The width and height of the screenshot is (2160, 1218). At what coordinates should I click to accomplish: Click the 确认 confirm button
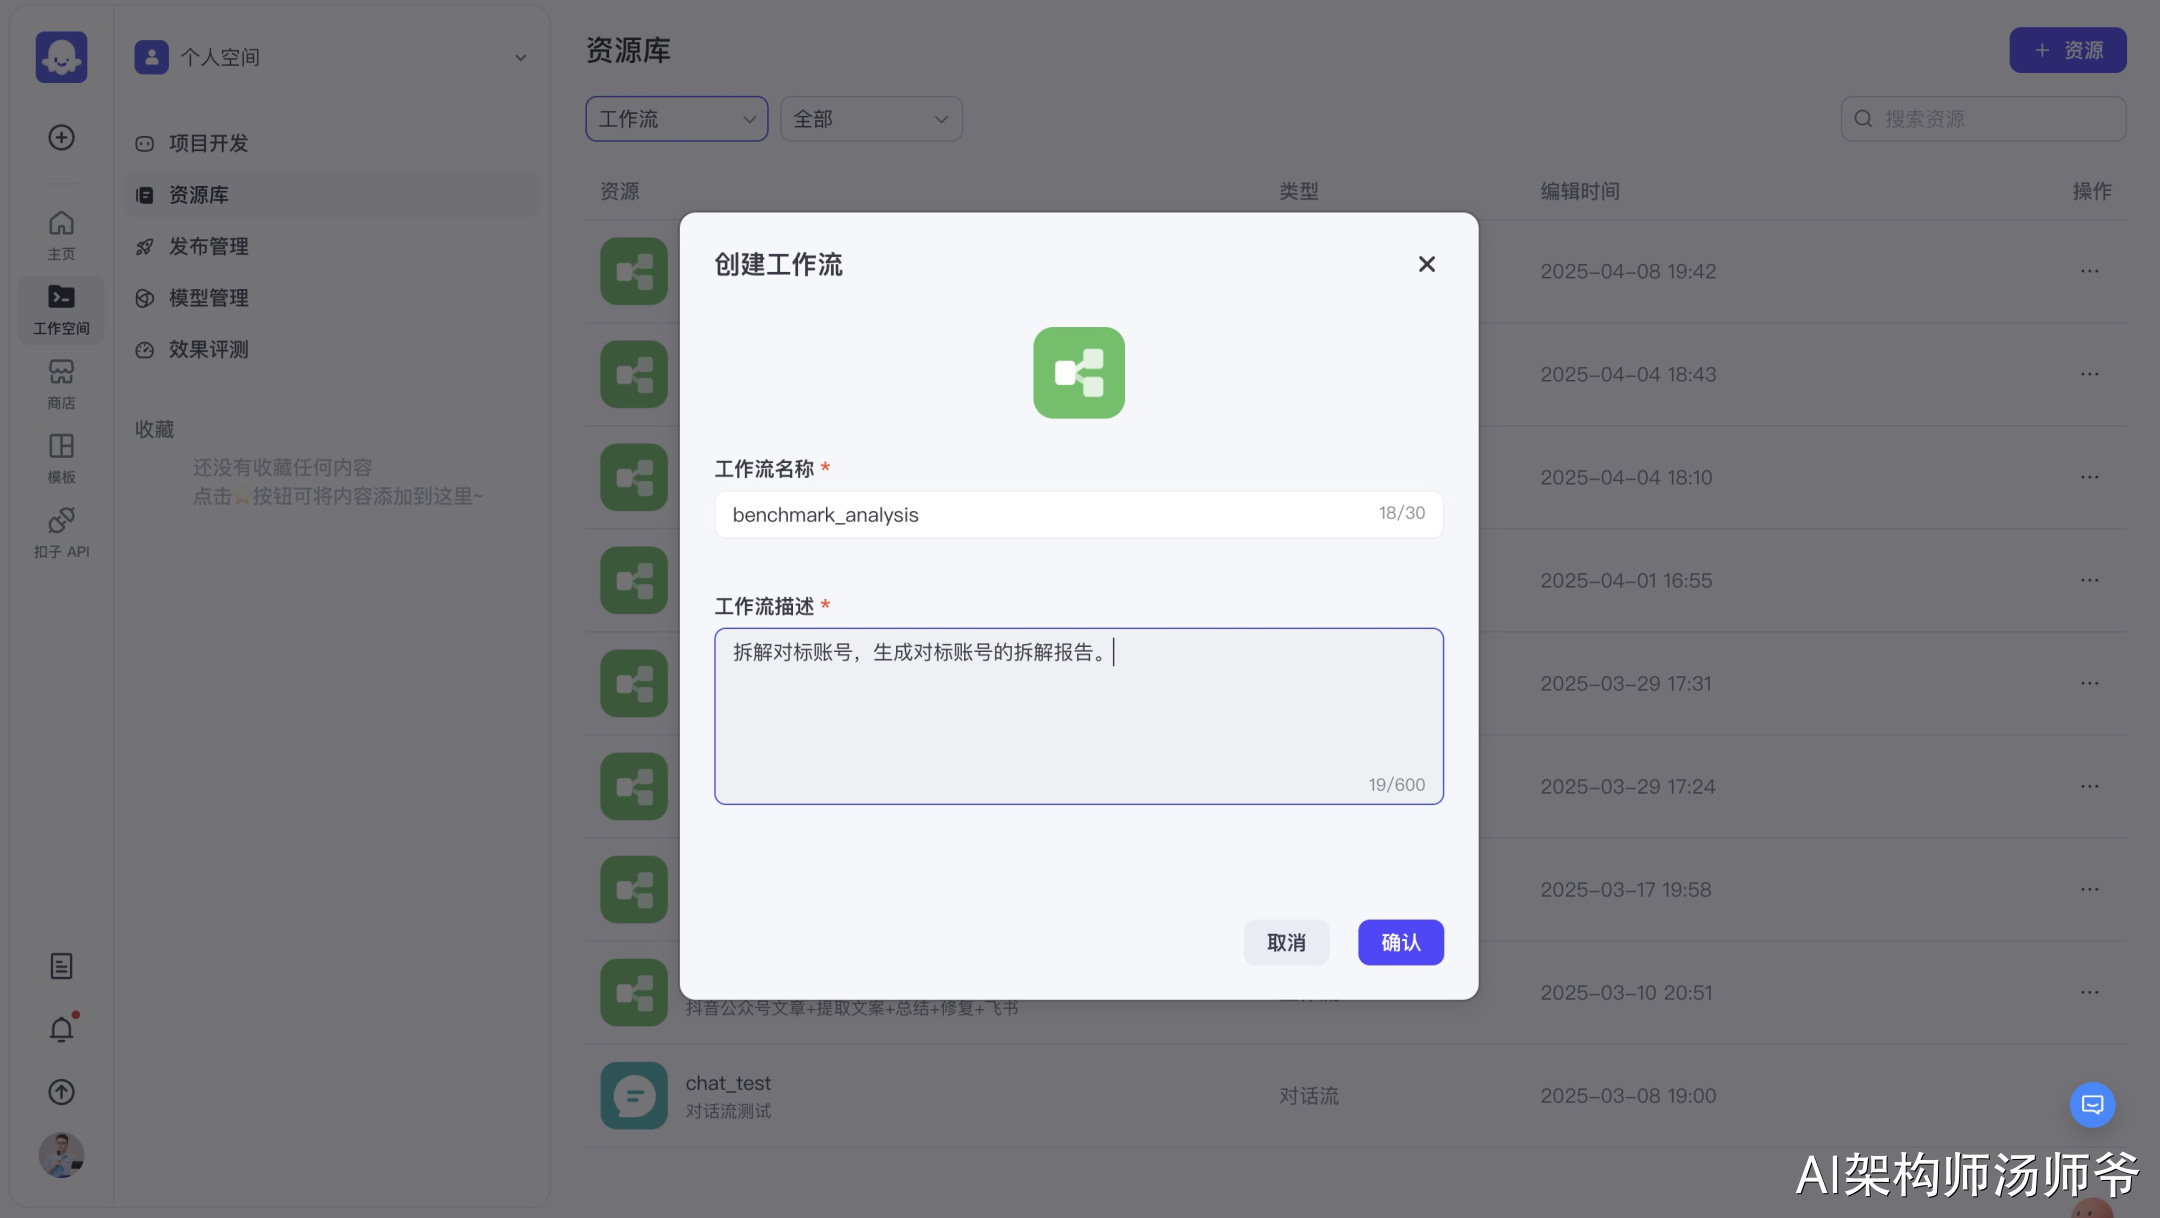[x=1400, y=942]
